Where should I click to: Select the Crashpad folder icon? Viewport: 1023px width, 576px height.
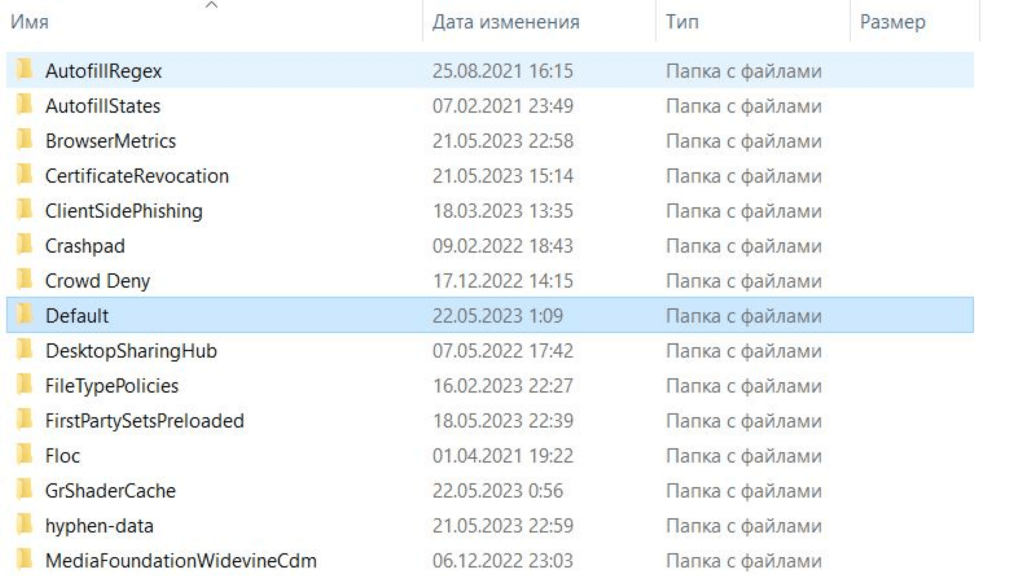[23, 246]
